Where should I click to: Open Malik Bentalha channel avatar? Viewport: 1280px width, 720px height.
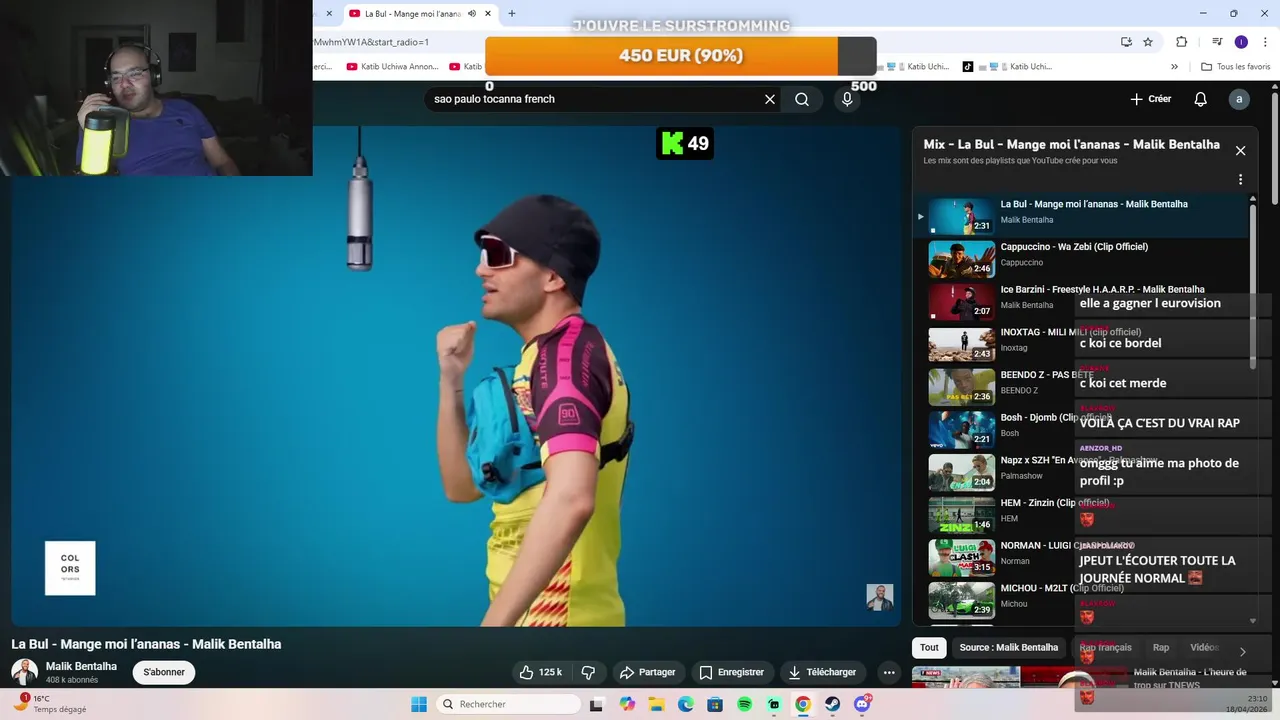pos(24,672)
